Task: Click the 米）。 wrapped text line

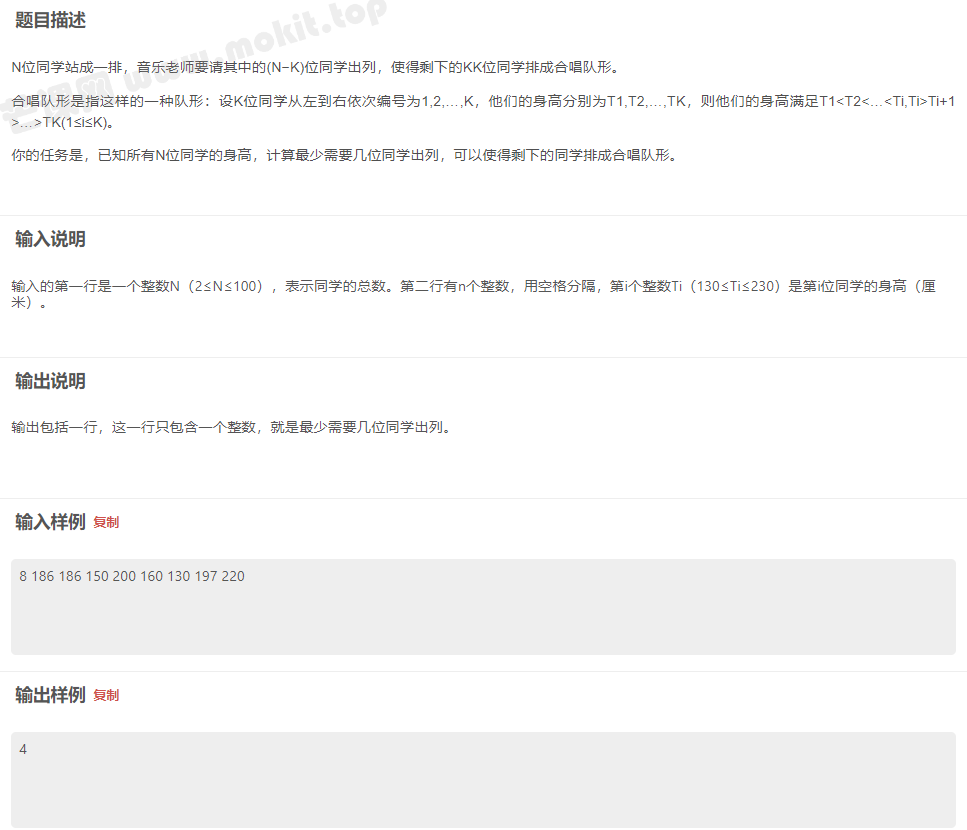Action: (28, 302)
